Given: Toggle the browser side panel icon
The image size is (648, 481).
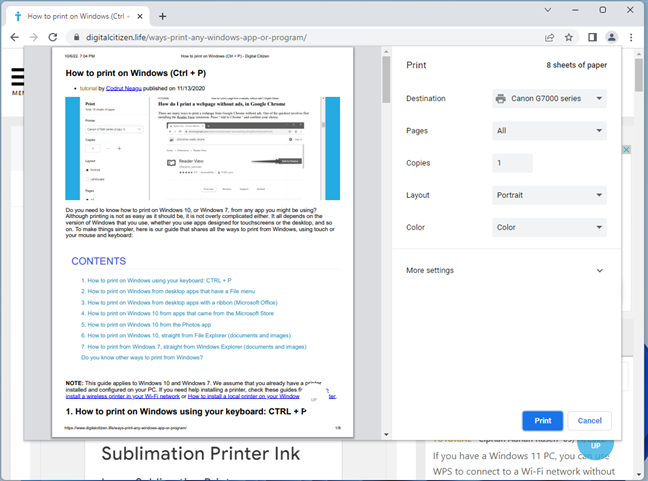Looking at the screenshot, I should point(592,38).
